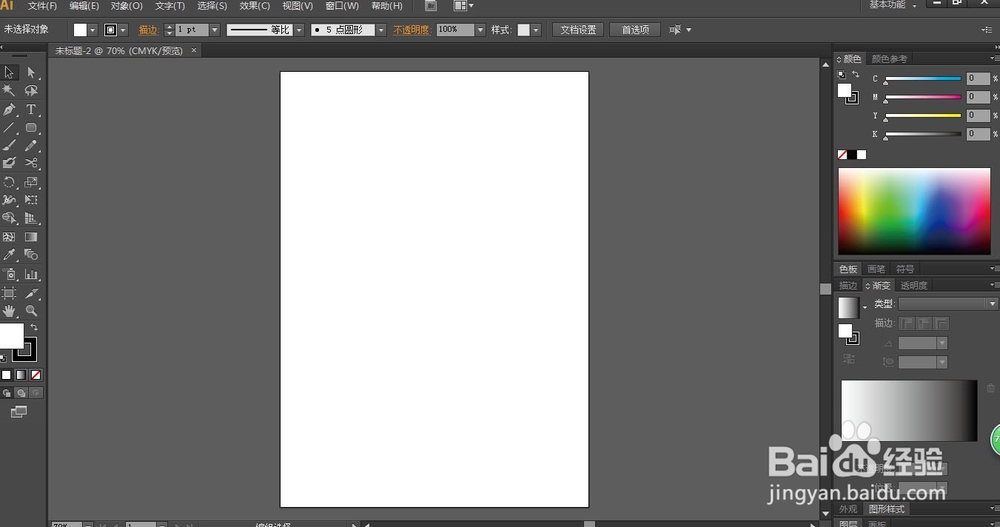
Task: Select the Direct Selection tool
Action: point(31,73)
